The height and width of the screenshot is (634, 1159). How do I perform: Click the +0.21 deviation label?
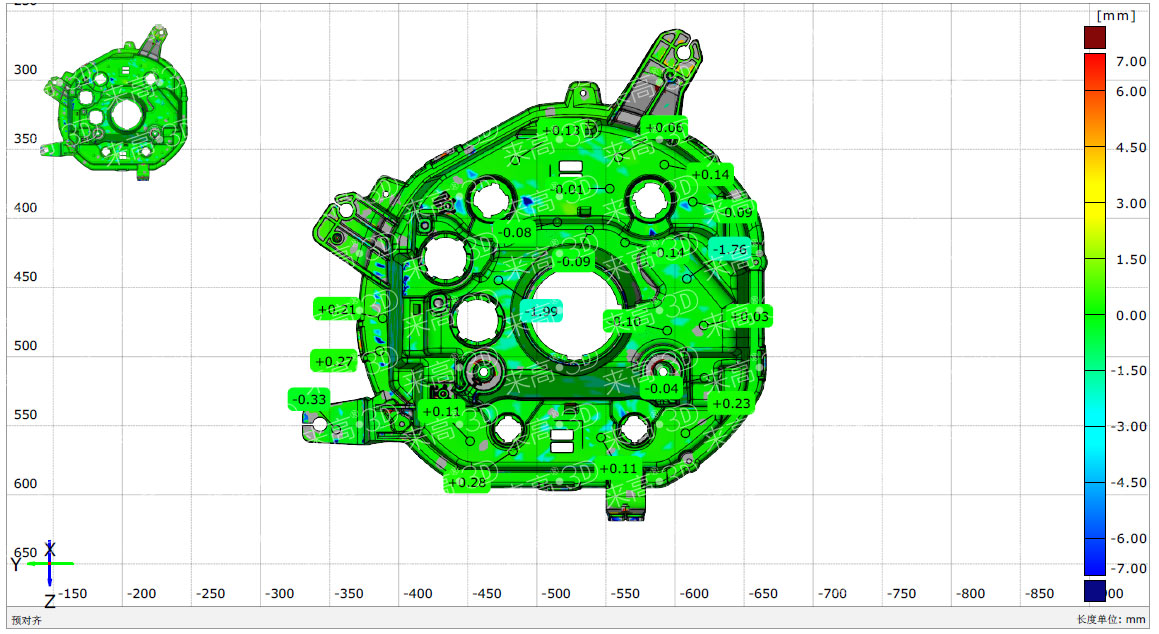(336, 310)
